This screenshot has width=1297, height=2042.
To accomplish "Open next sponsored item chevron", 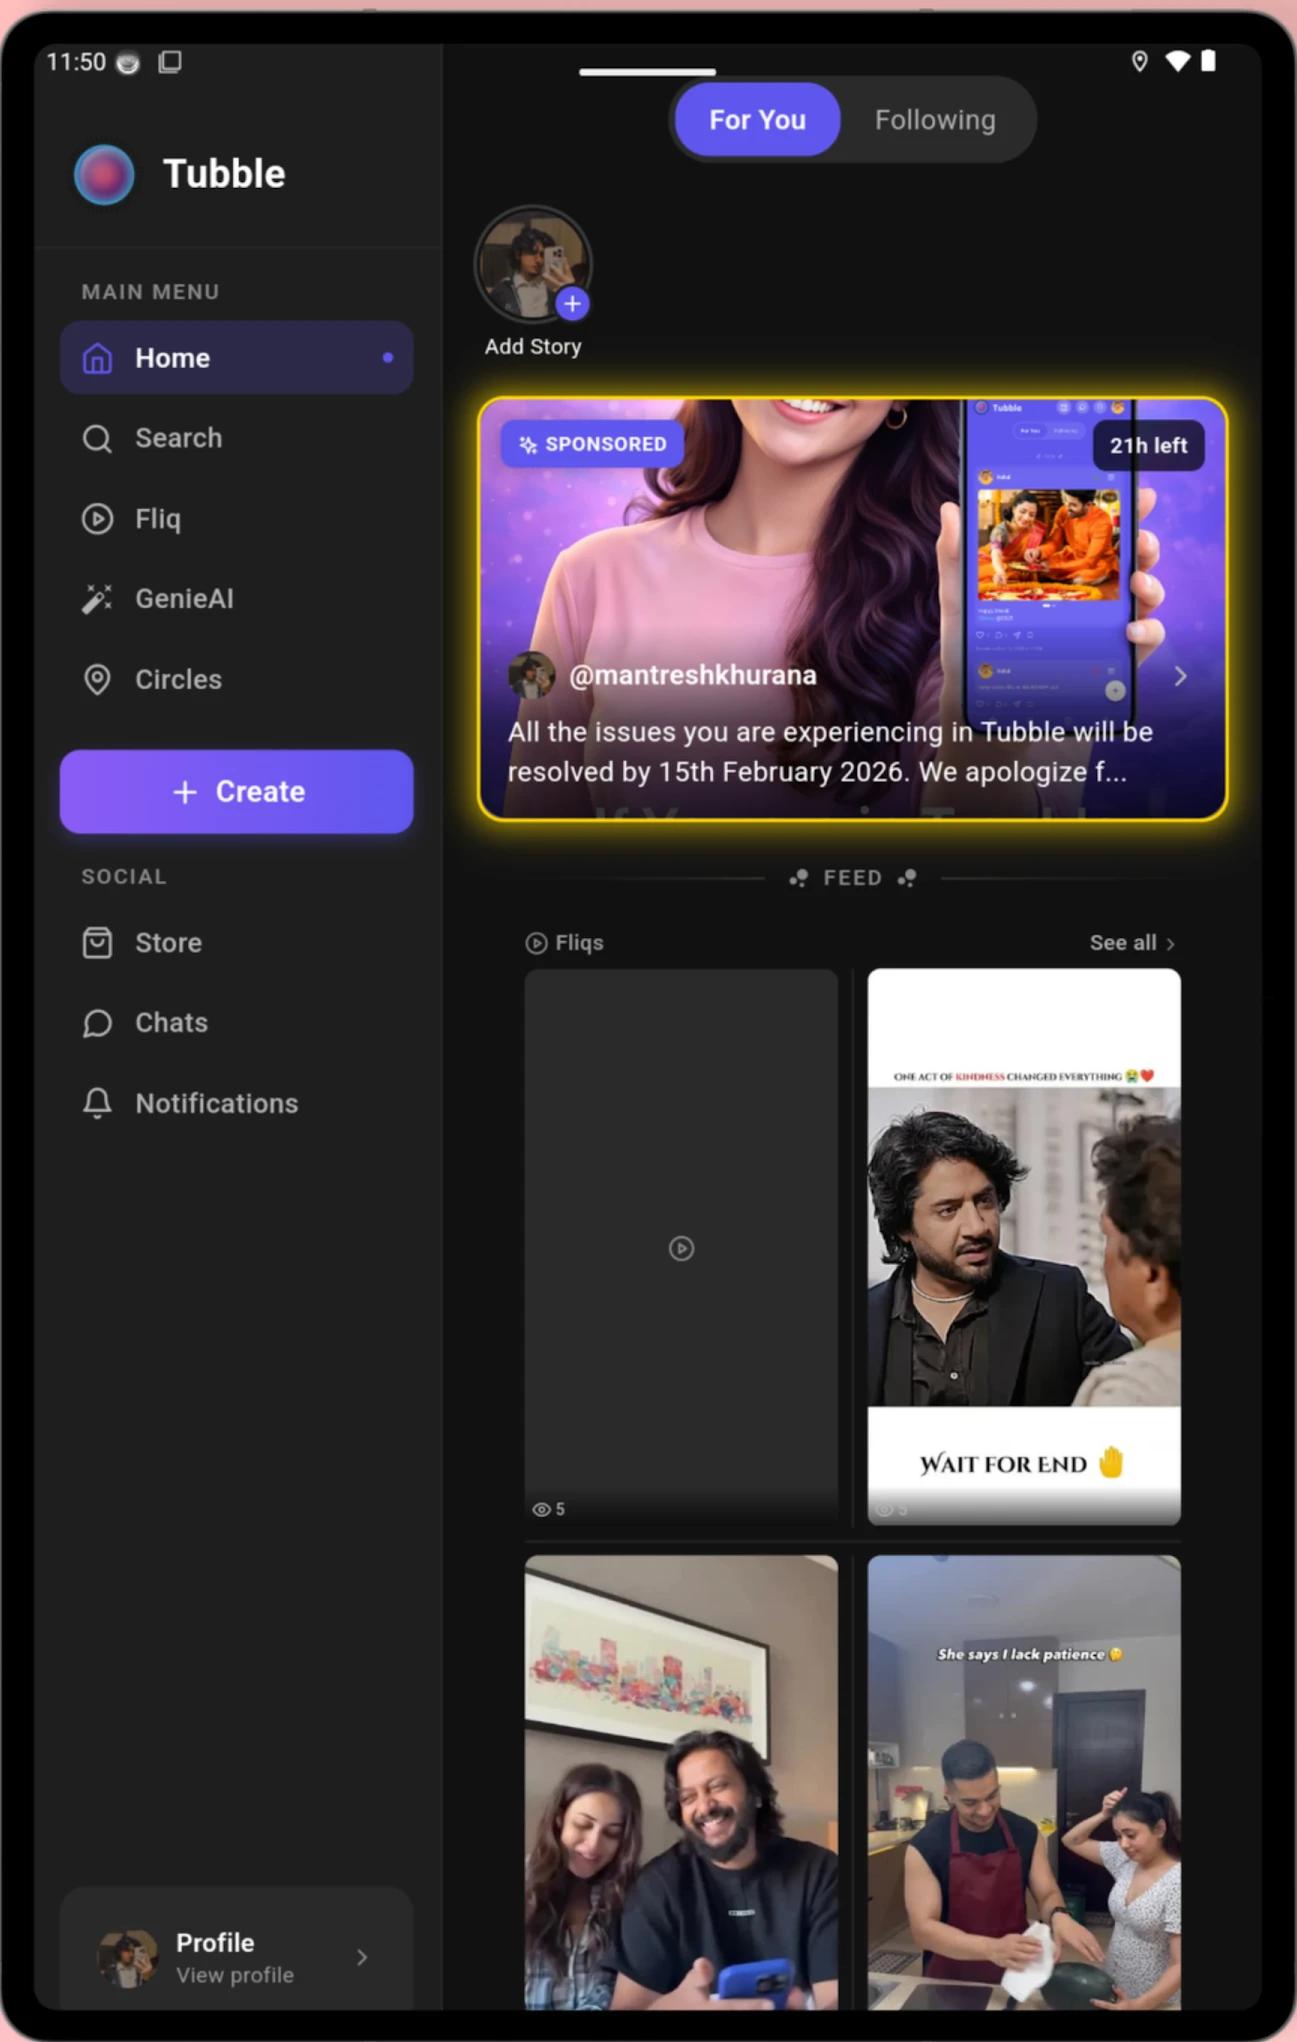I will (x=1180, y=676).
